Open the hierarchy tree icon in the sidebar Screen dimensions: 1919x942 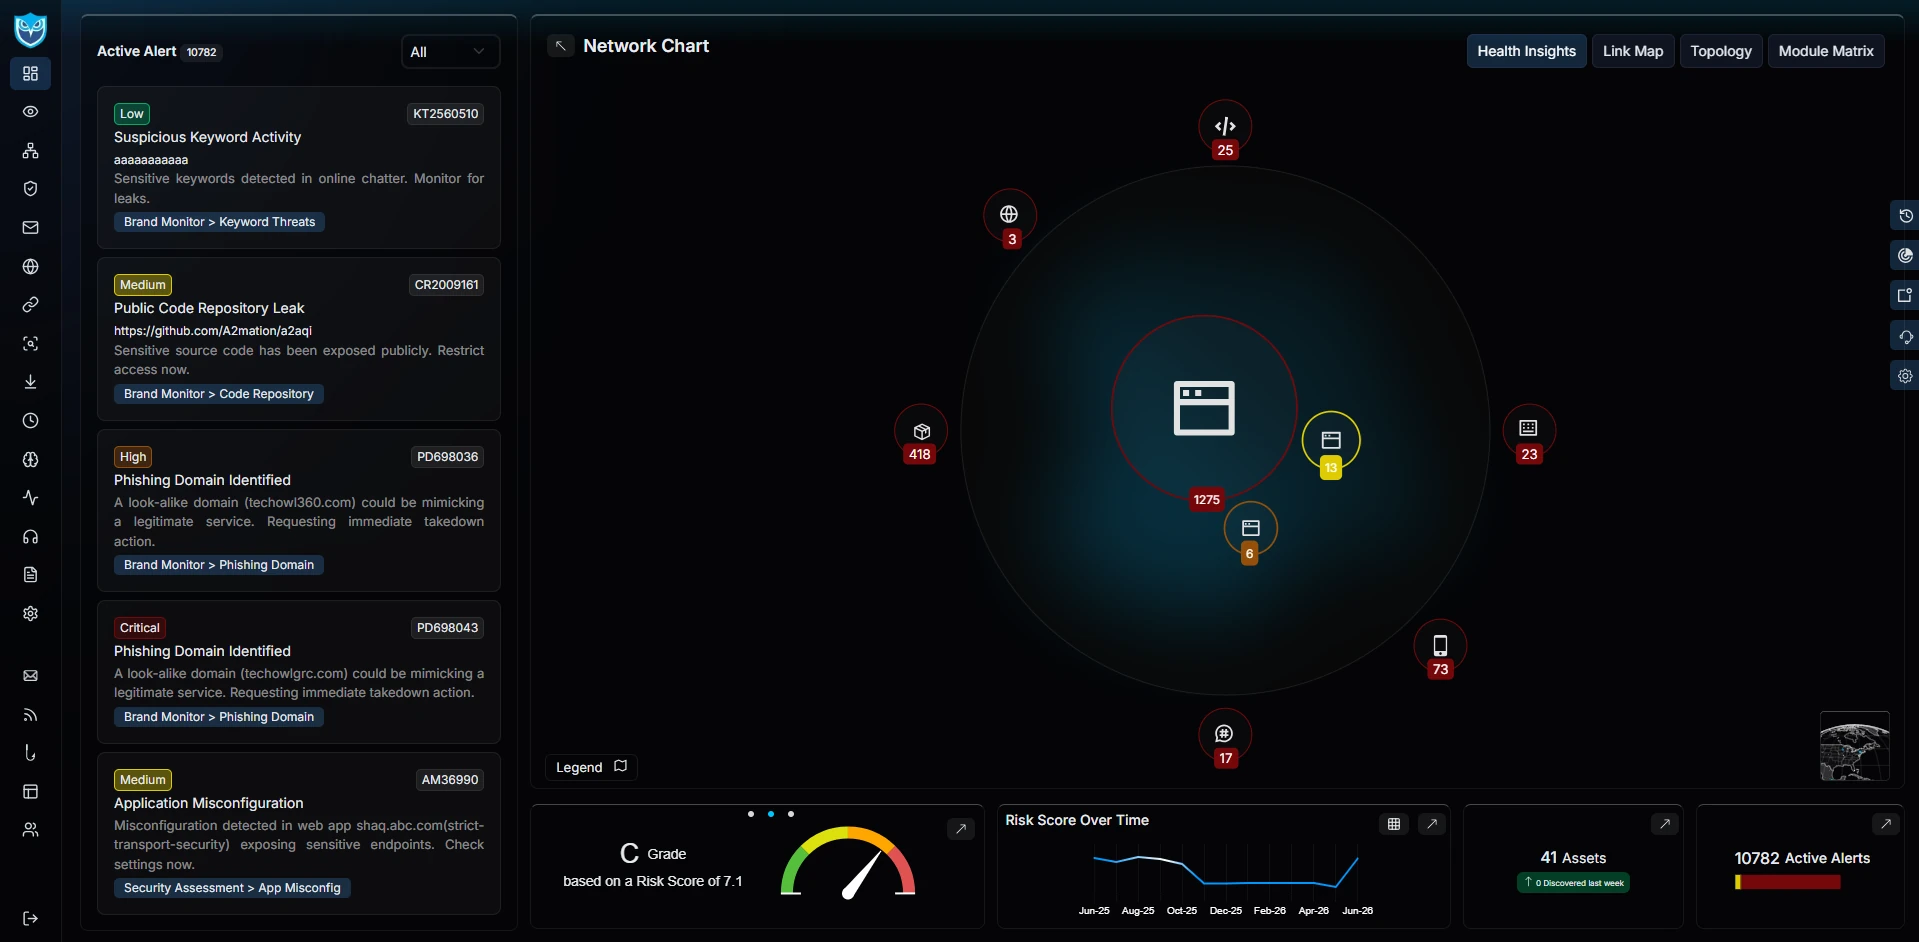tap(30, 150)
